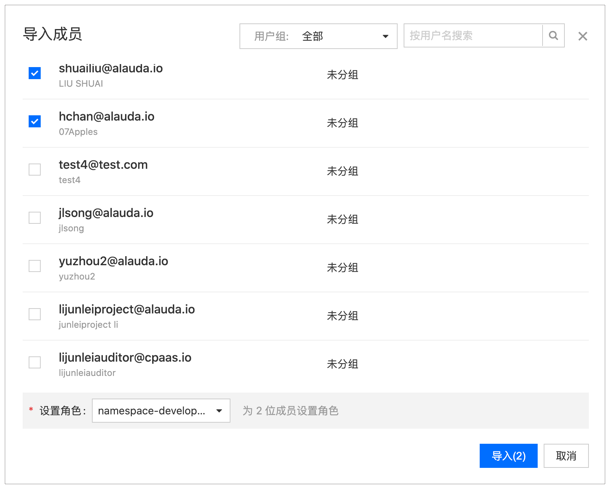Enable the lijunleiproject@alauda.io checkbox
Image resolution: width=610 pixels, height=488 pixels.
tap(35, 314)
